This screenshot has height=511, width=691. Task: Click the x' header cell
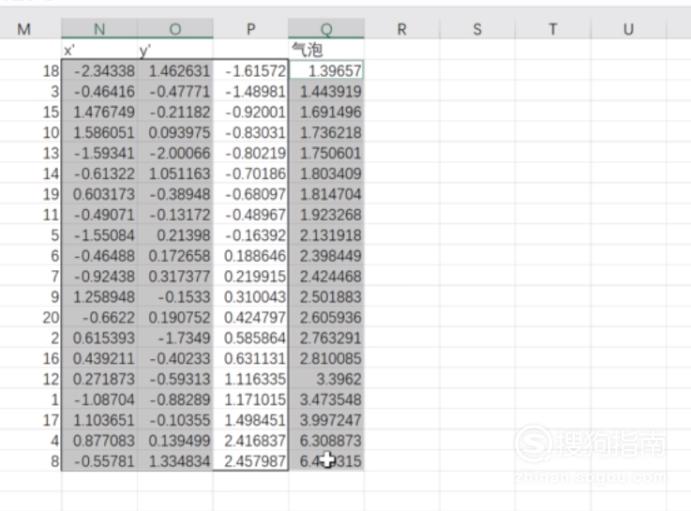(99, 50)
